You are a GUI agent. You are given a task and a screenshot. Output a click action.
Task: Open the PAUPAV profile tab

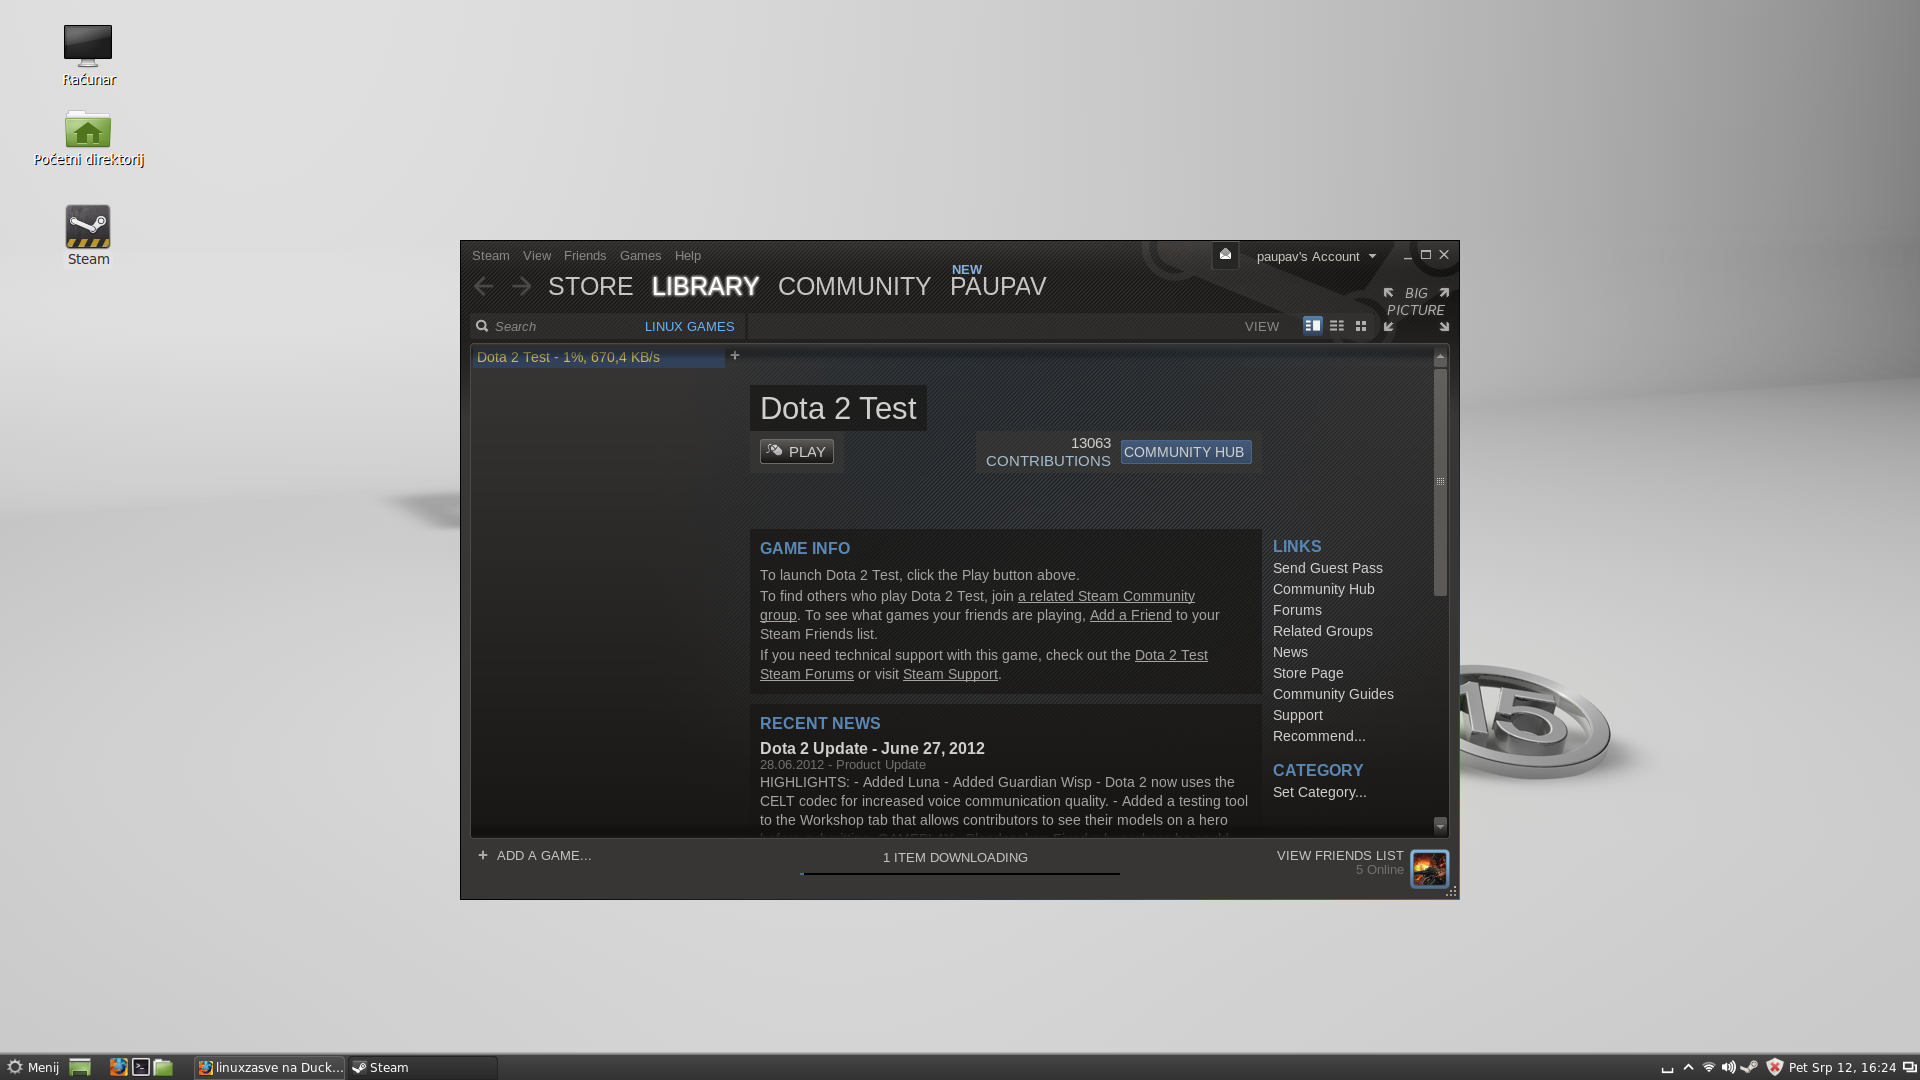point(998,286)
